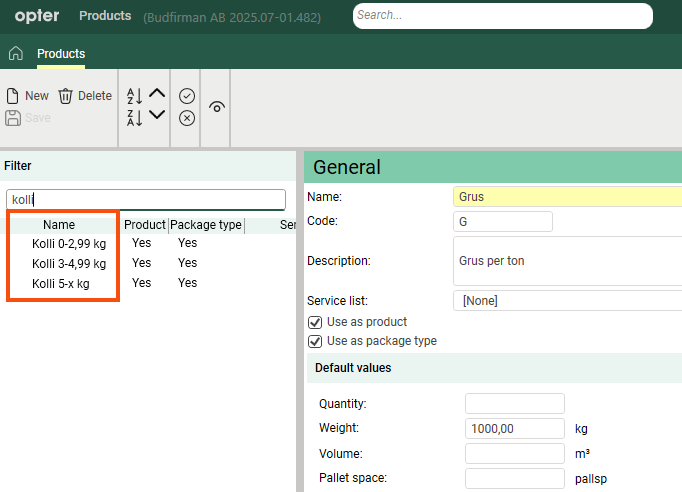Click the move down chevron arrow
The width and height of the screenshot is (682, 492).
tap(157, 115)
